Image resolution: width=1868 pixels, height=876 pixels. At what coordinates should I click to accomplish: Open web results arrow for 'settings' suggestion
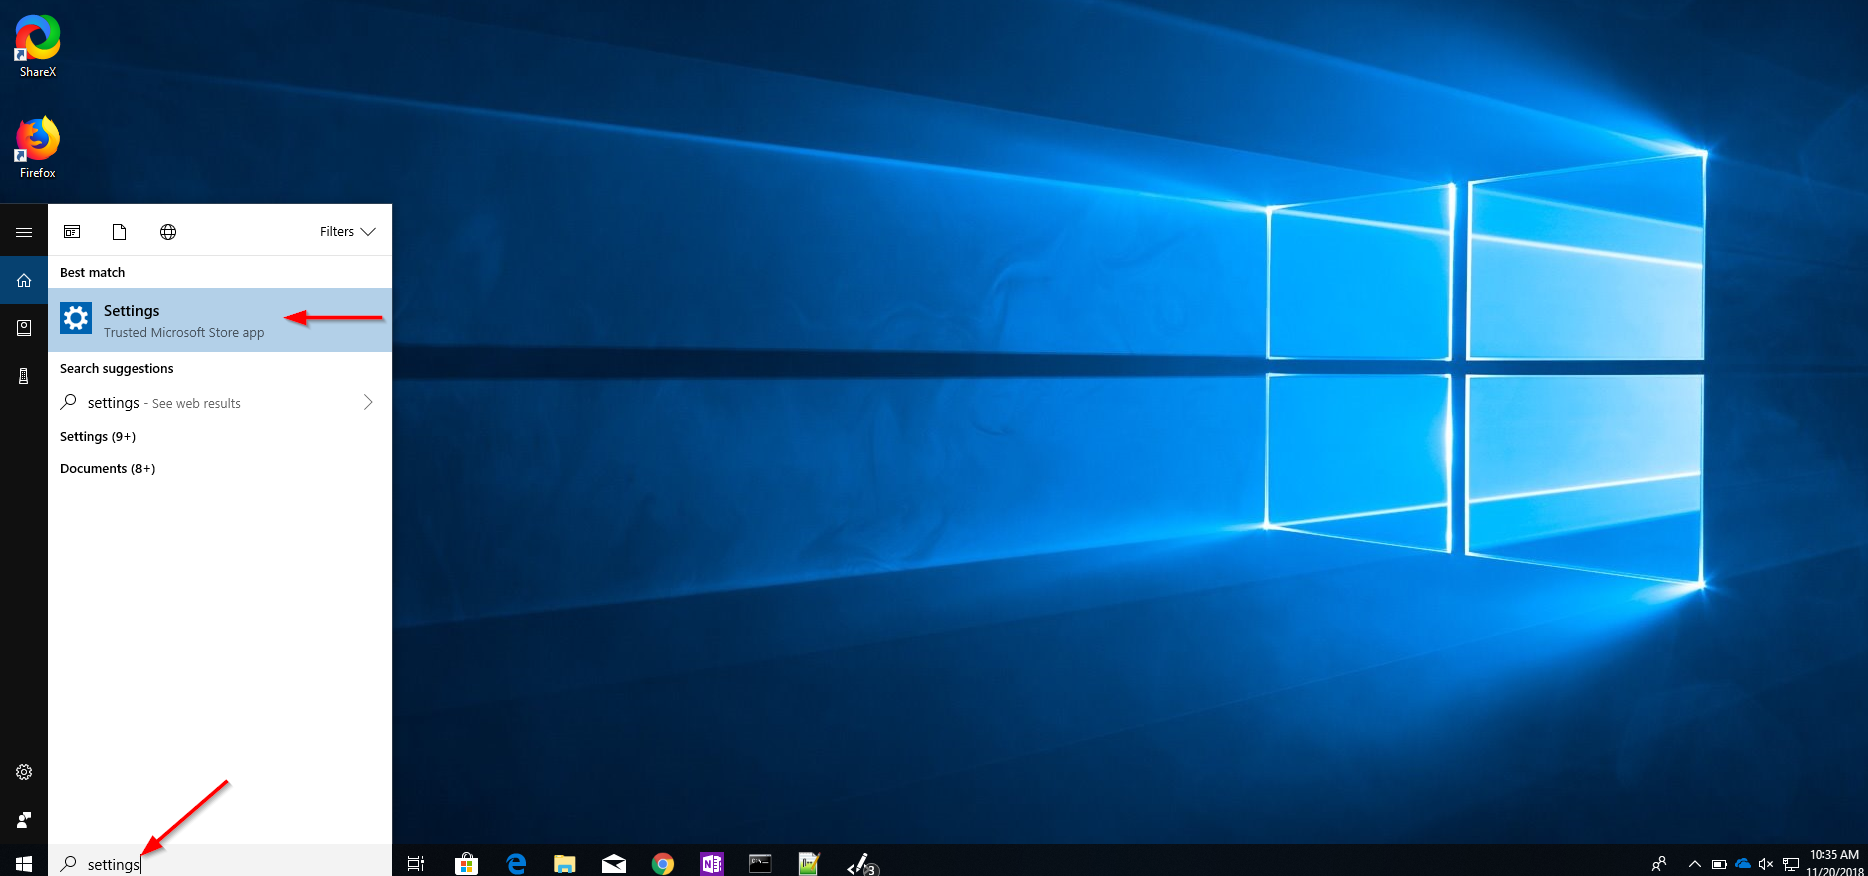pyautogui.click(x=367, y=402)
